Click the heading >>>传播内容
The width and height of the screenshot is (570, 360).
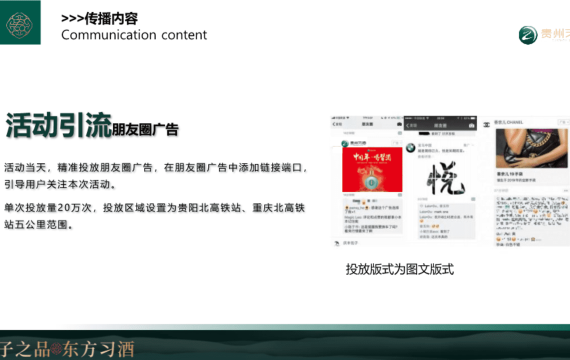pos(99,19)
